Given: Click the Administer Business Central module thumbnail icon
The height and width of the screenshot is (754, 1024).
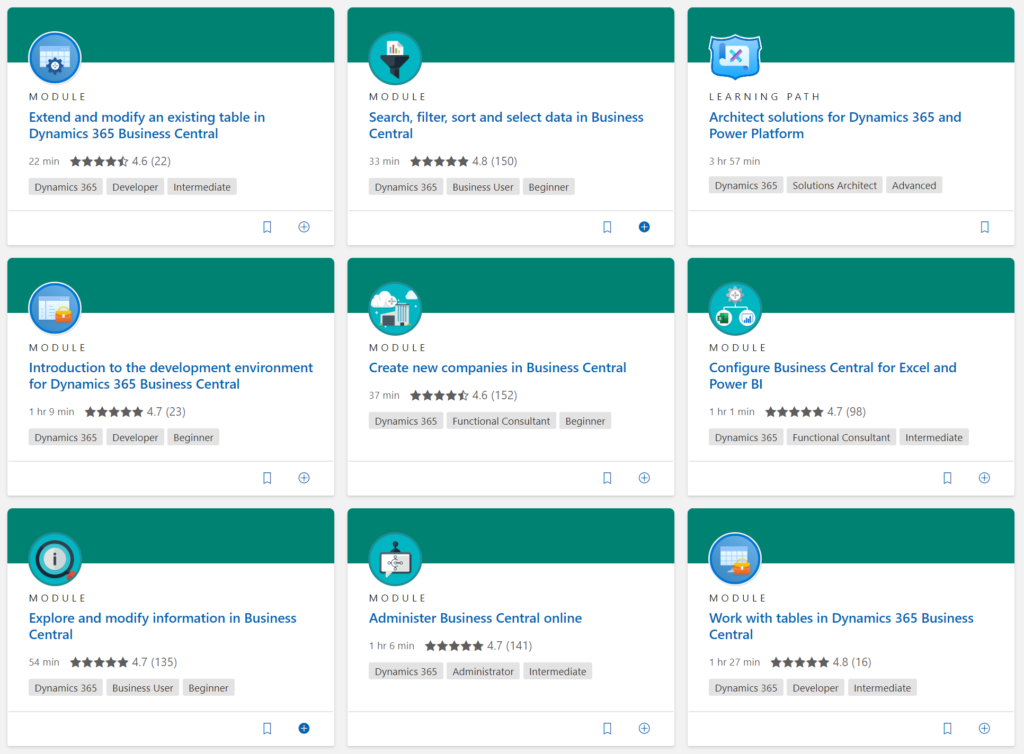Looking at the screenshot, I should 395,559.
